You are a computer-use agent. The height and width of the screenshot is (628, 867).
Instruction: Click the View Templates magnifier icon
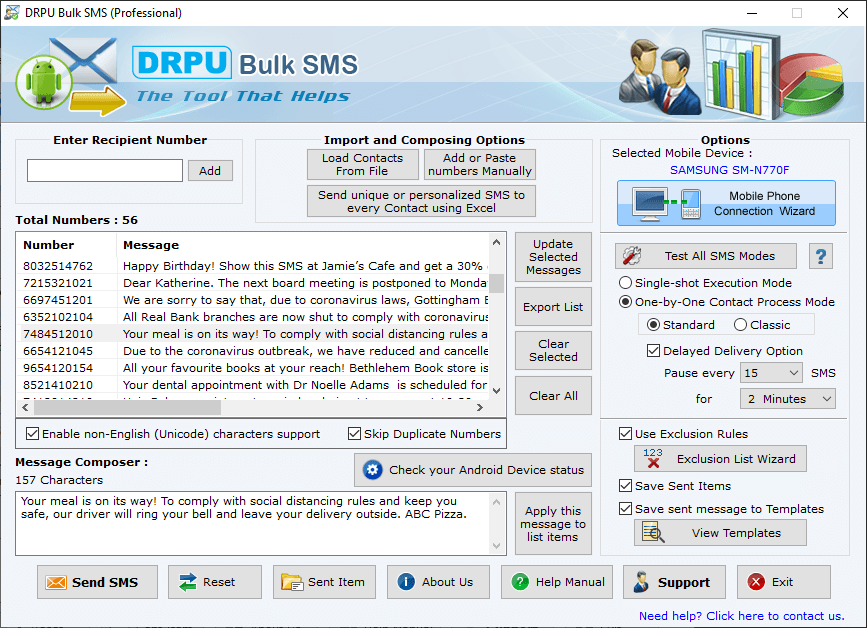653,532
